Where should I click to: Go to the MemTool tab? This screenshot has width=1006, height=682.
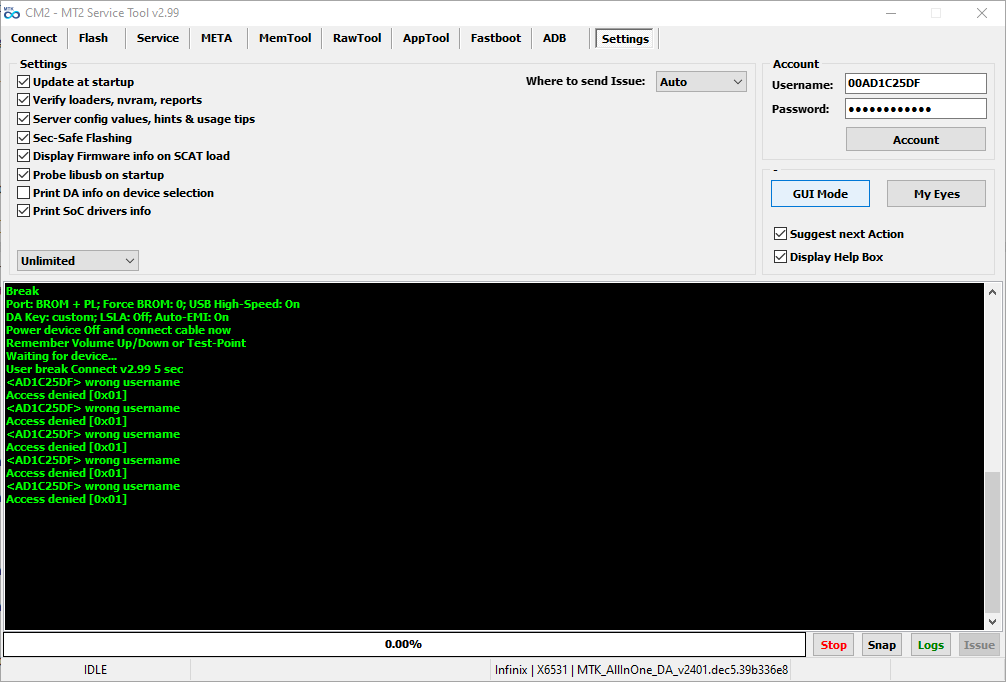coord(285,38)
